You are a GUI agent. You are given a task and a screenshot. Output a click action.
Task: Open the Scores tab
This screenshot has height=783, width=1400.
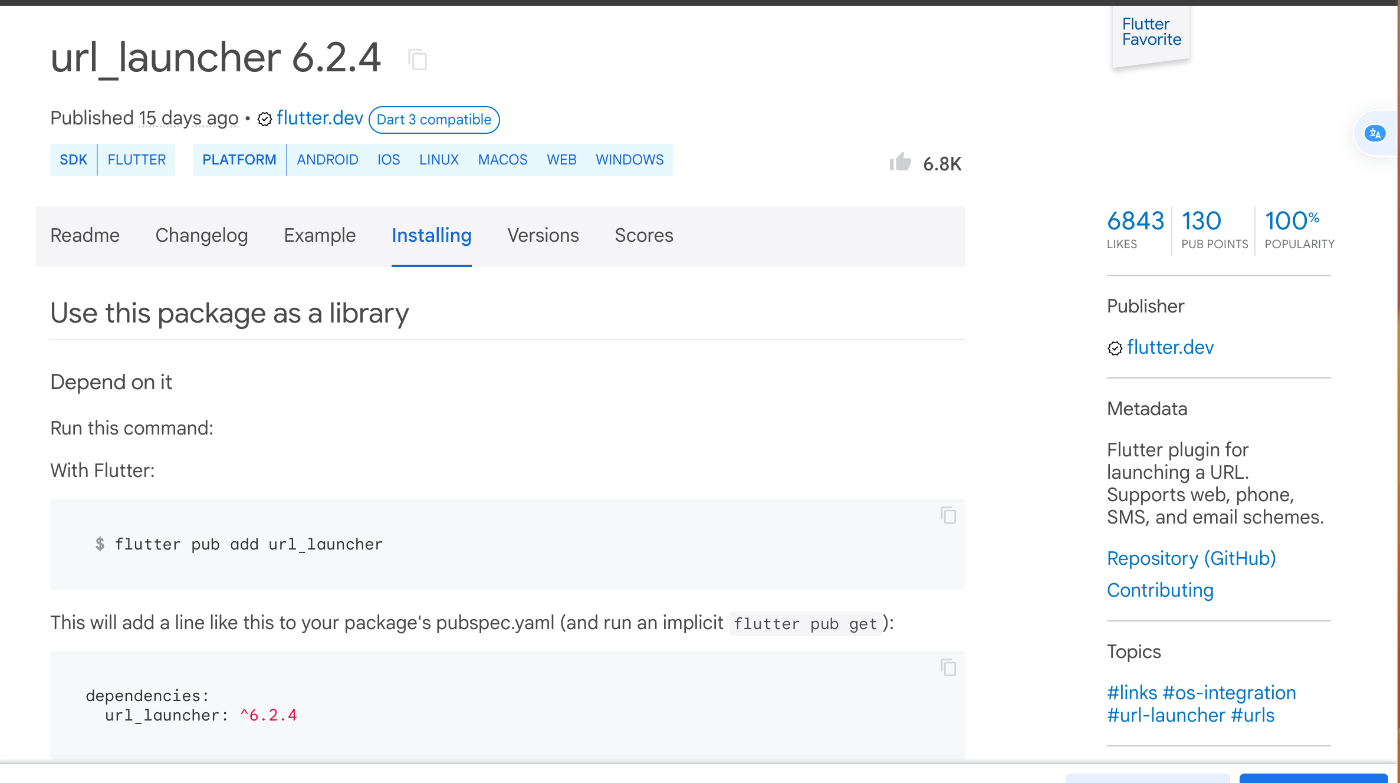pyautogui.click(x=644, y=236)
